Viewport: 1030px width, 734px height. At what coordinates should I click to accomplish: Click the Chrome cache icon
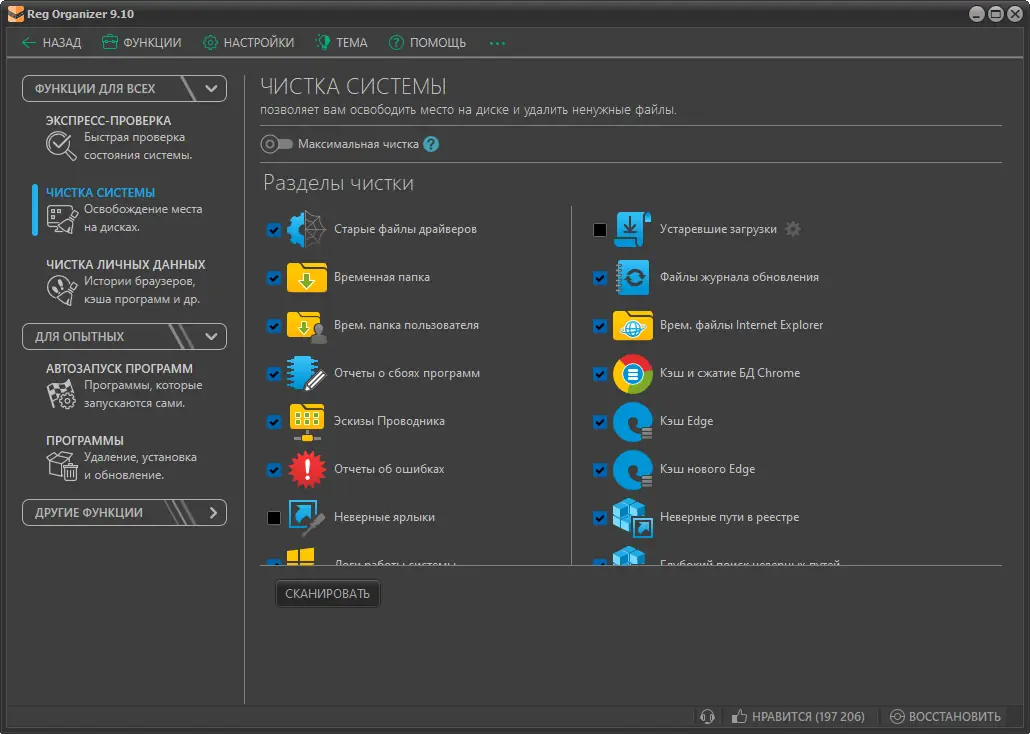pyautogui.click(x=633, y=374)
